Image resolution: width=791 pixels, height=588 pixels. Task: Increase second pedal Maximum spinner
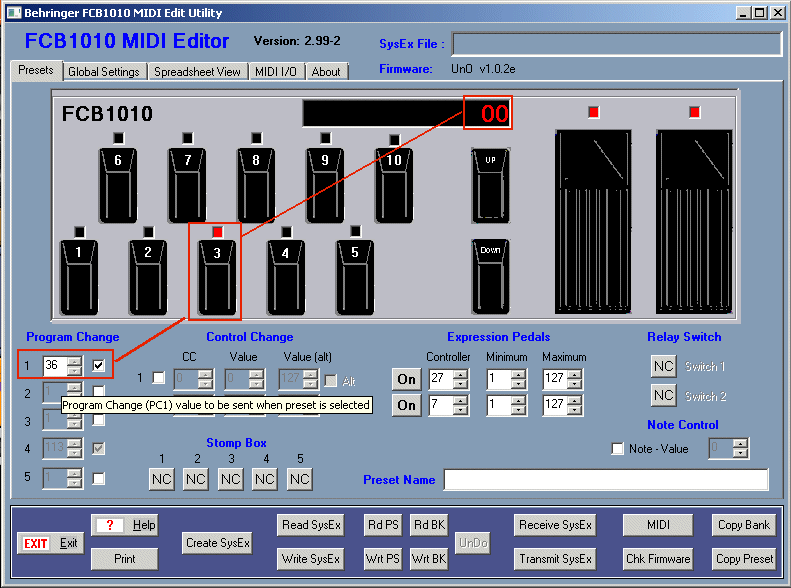tap(575, 400)
